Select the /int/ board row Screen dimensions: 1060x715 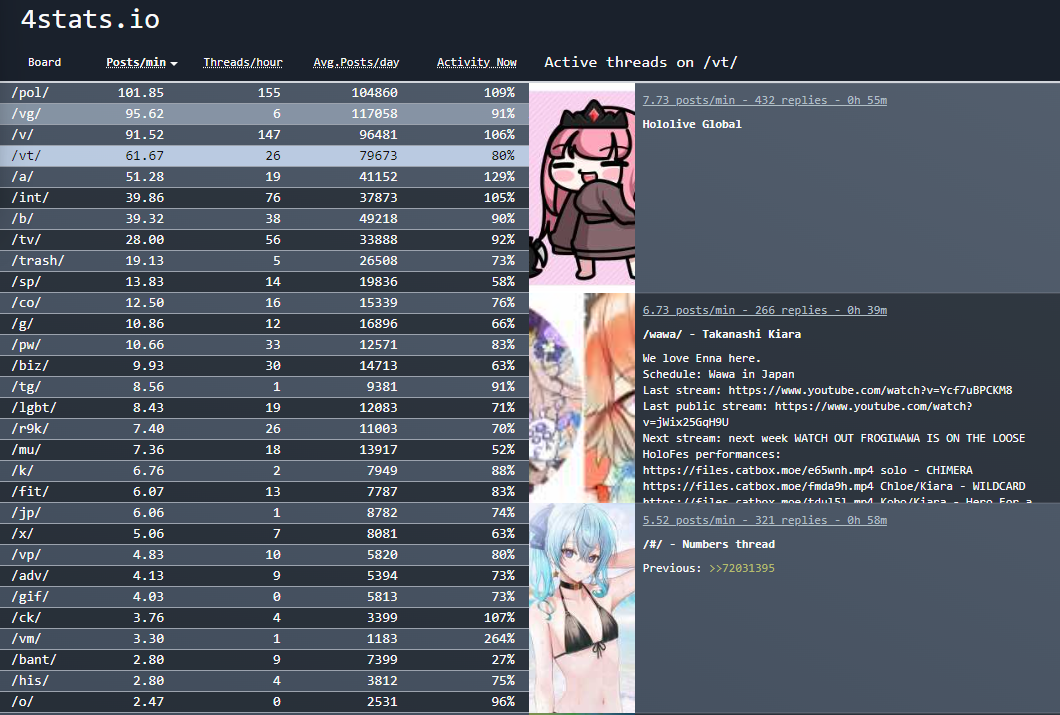[x=264, y=197]
